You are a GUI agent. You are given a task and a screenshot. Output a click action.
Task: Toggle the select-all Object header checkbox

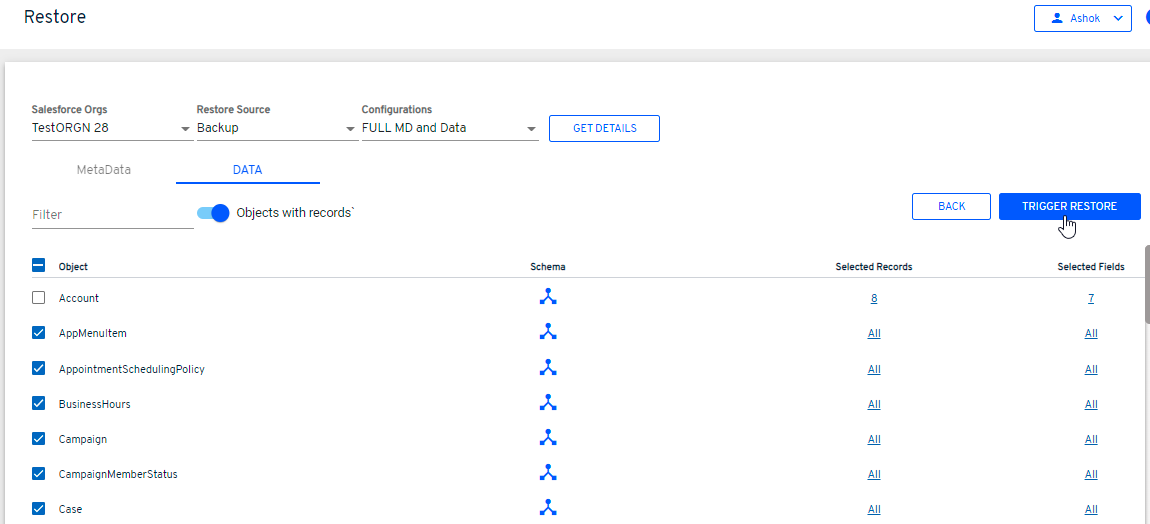pyautogui.click(x=39, y=266)
